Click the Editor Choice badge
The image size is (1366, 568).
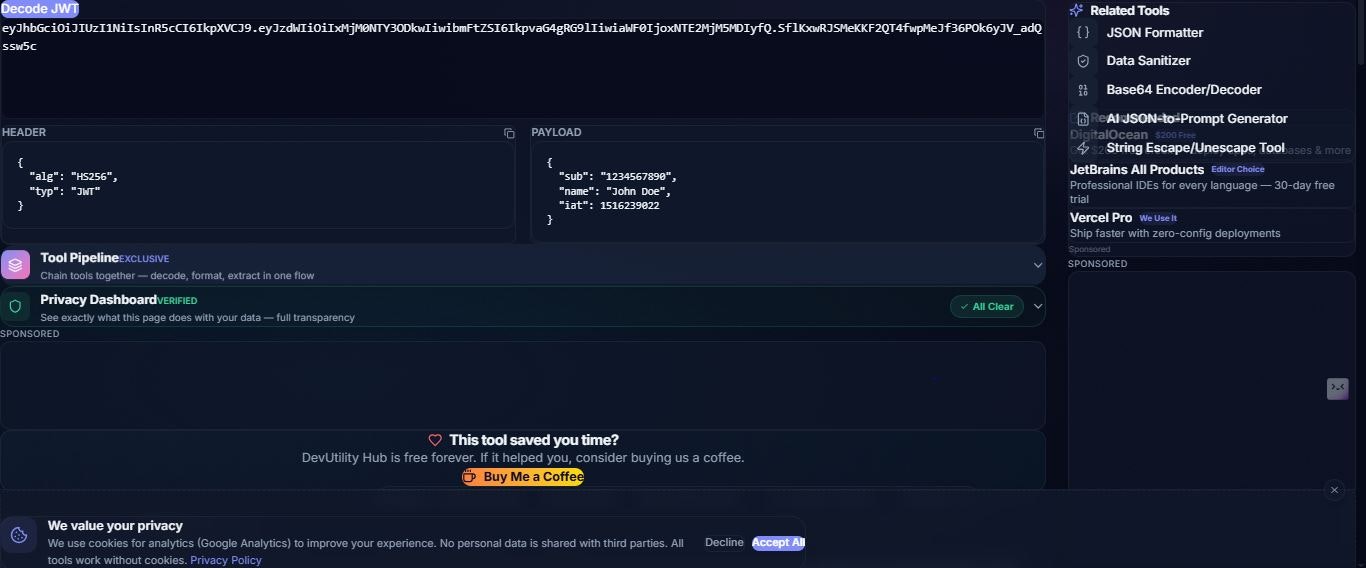coord(1238,170)
